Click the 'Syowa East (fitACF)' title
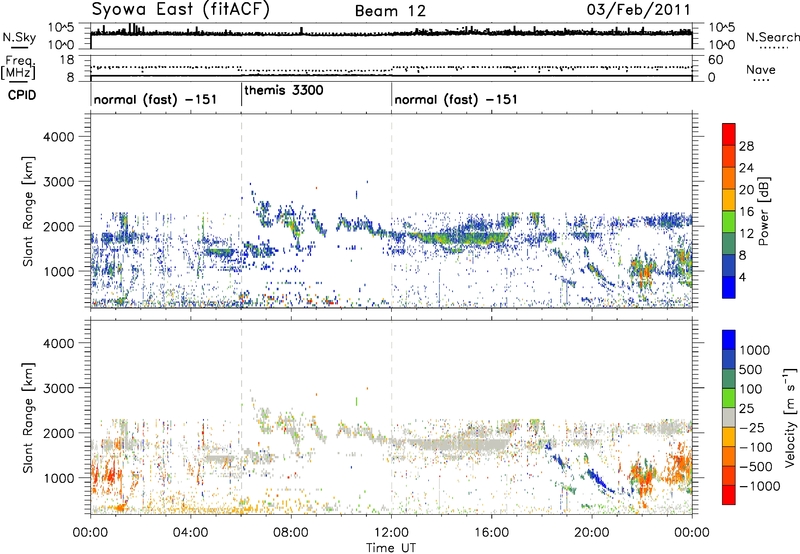This screenshot has width=800, height=554. (180, 9)
